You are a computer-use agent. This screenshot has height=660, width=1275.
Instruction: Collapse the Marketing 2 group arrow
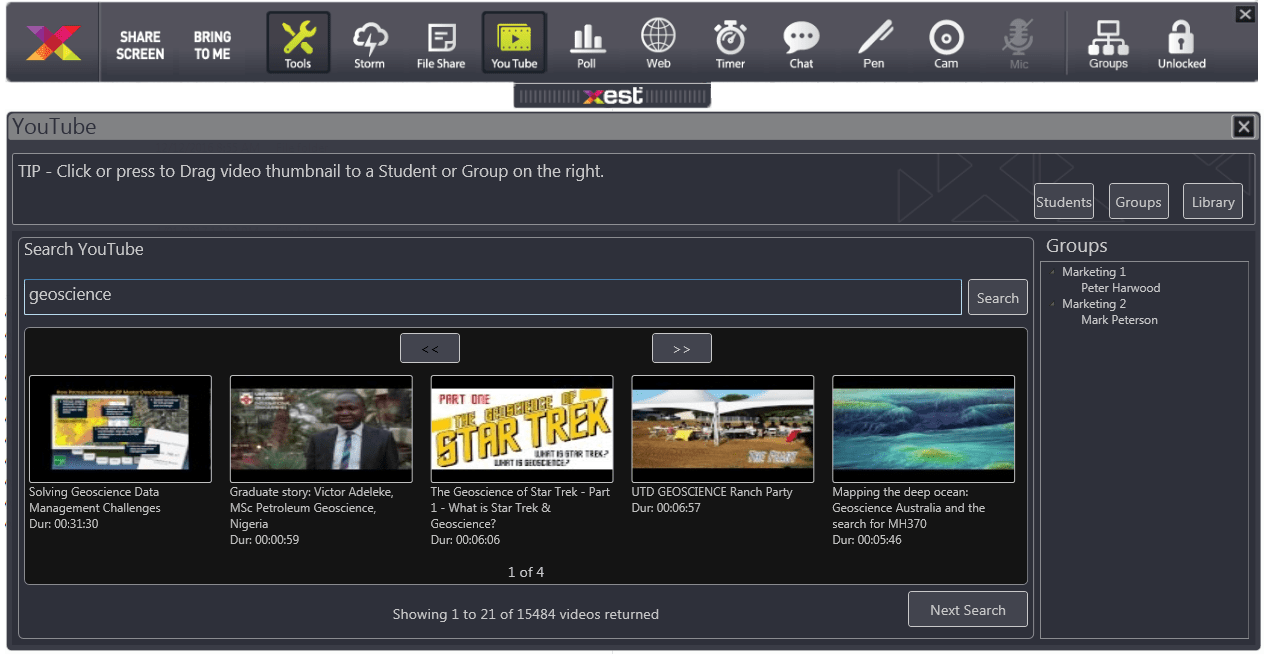tap(1052, 304)
